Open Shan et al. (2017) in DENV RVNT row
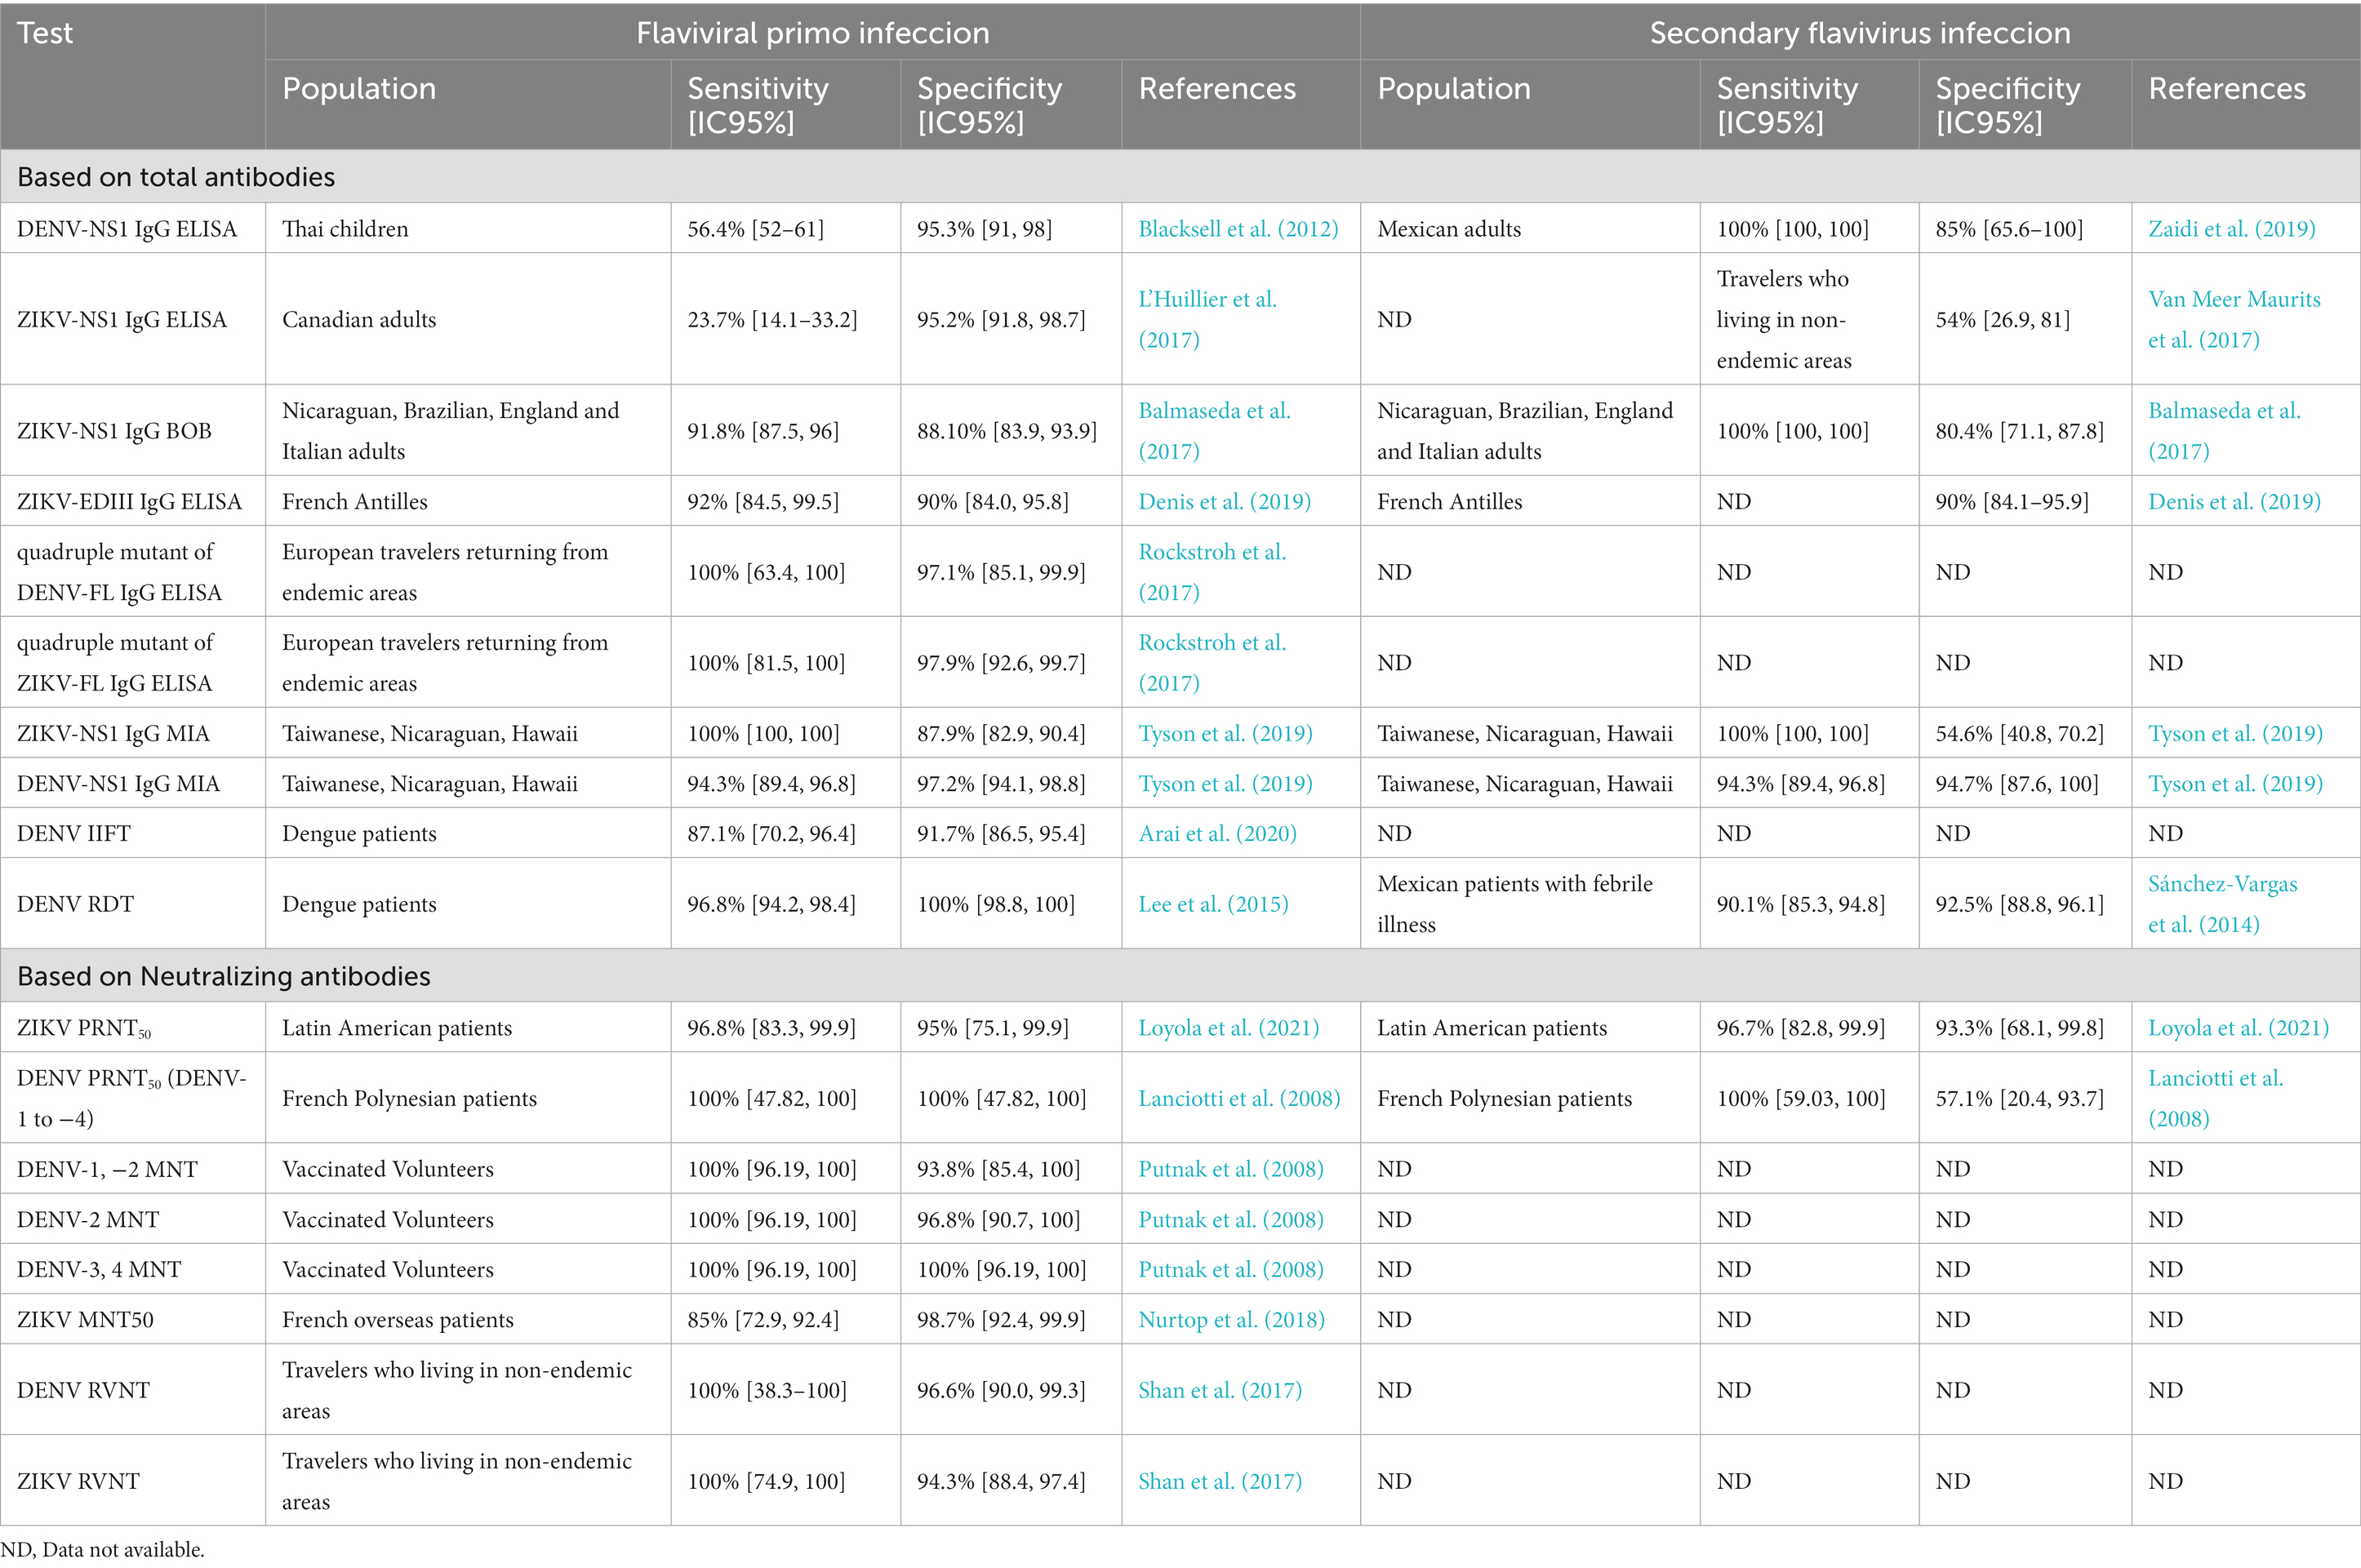 [1220, 1390]
